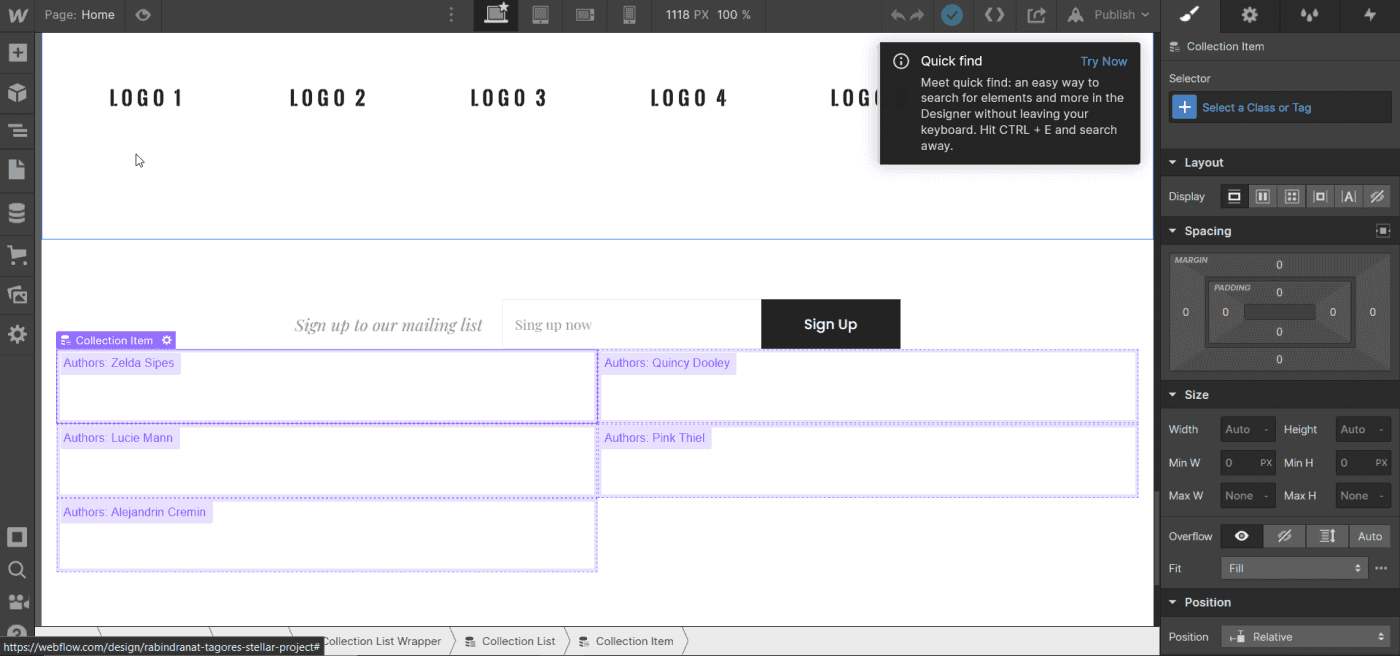Open the canvas options three-dot menu
Viewport: 1400px width, 656px height.
(x=452, y=15)
